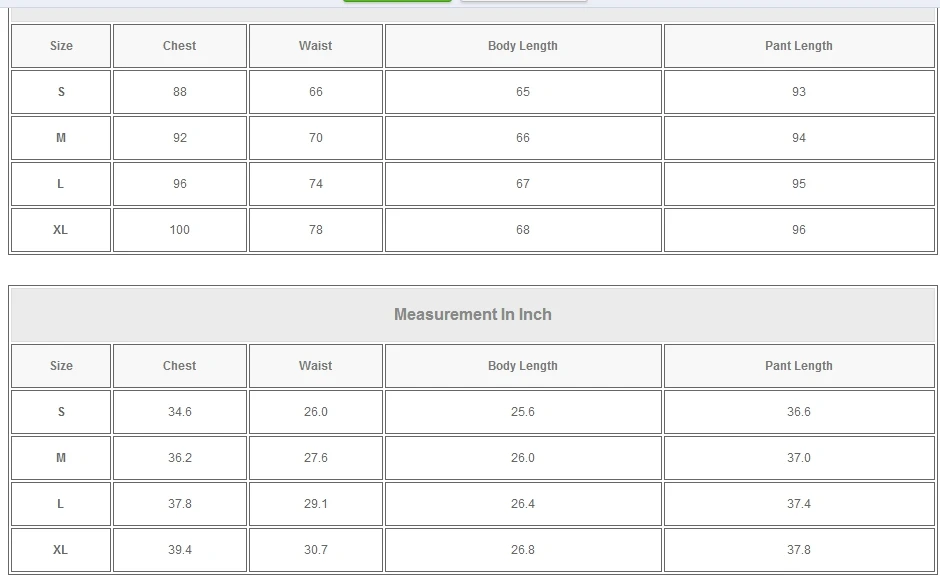Click the pant length value 93 cell
Screen dimensions: 940x579
pos(798,92)
